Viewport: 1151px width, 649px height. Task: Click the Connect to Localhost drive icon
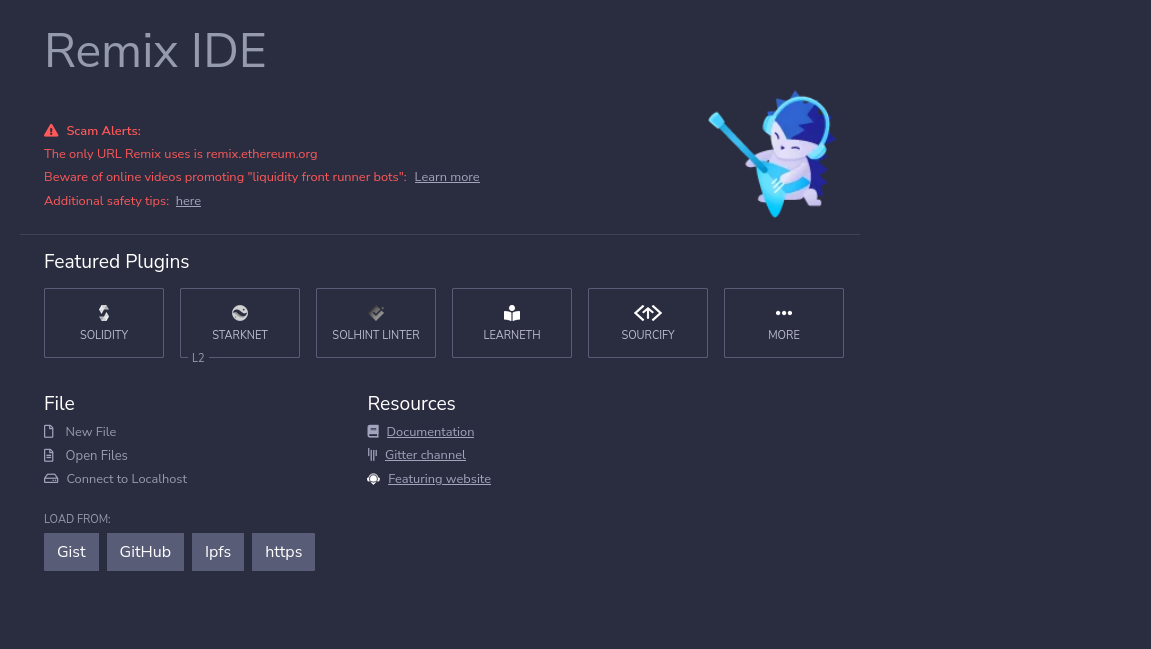point(51,479)
